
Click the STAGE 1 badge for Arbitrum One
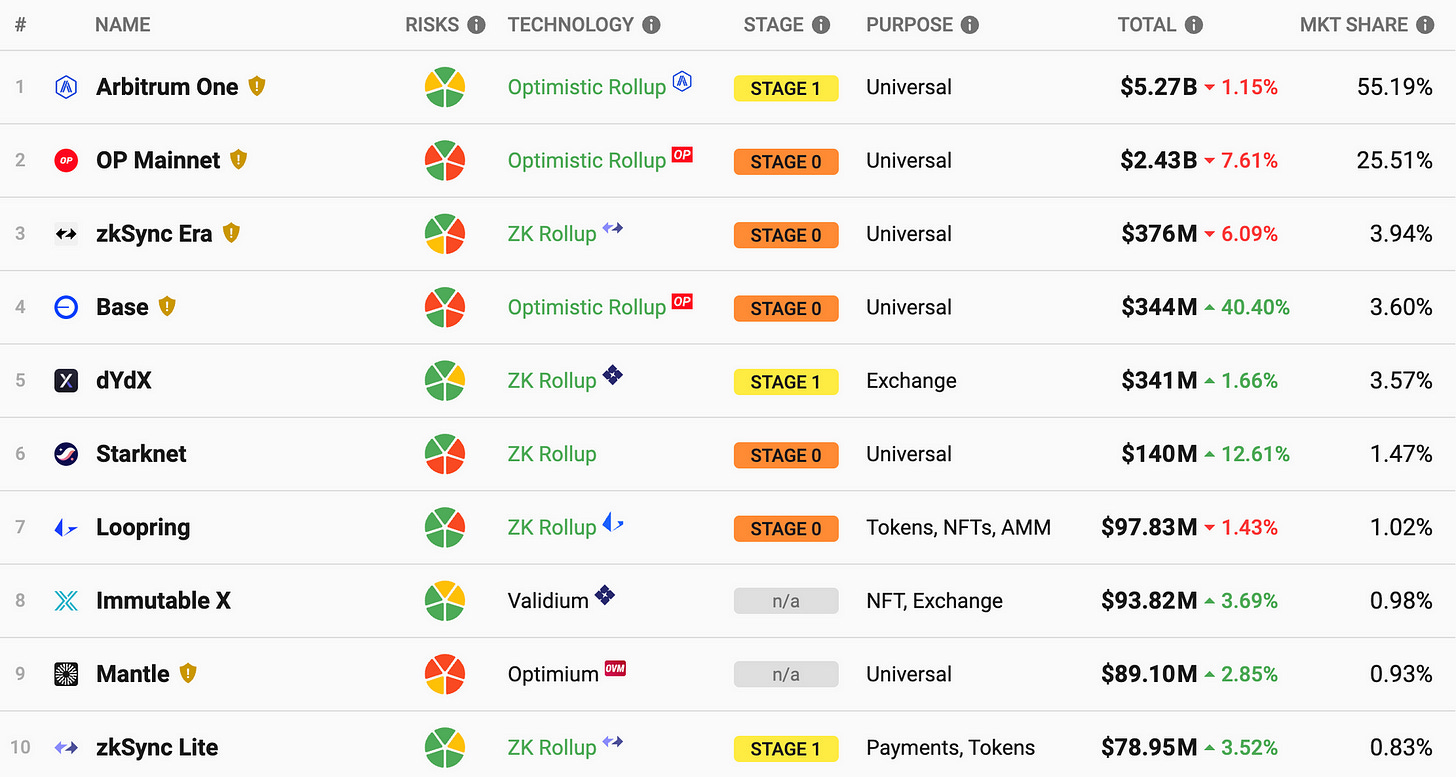point(786,88)
